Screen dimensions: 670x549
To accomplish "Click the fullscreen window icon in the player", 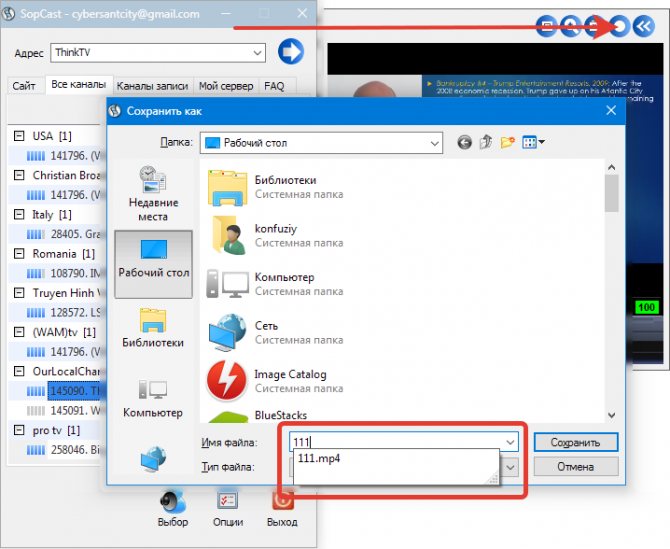I will click(x=547, y=26).
